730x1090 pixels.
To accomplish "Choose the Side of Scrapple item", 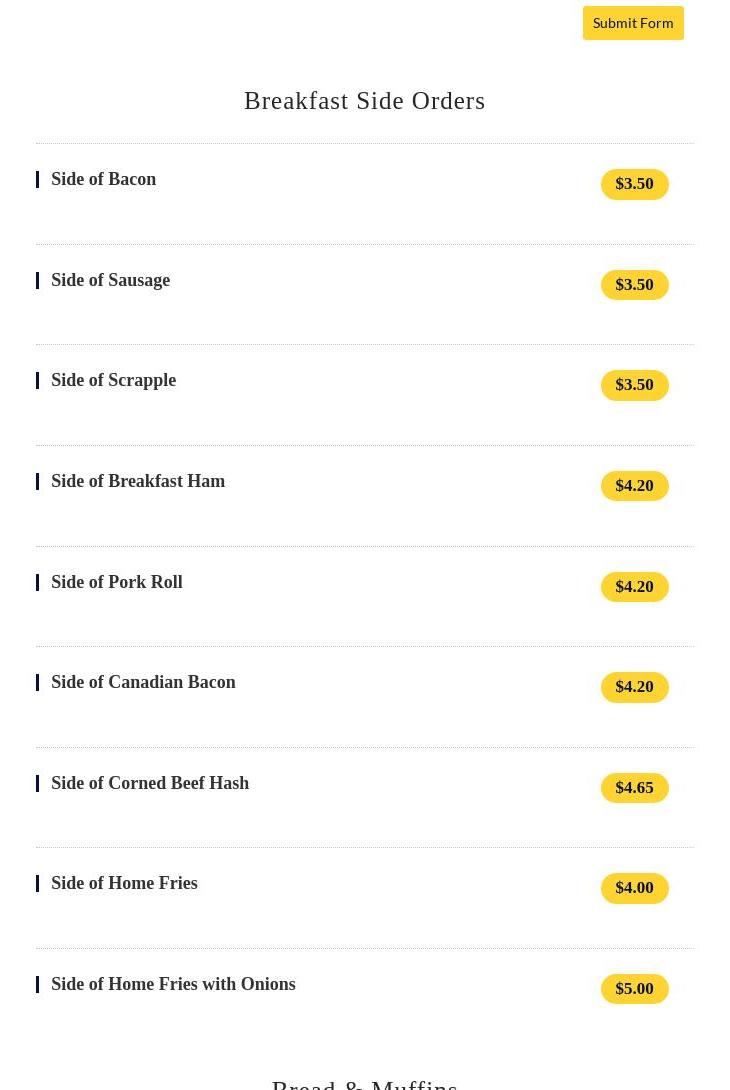I will click(x=114, y=381).
